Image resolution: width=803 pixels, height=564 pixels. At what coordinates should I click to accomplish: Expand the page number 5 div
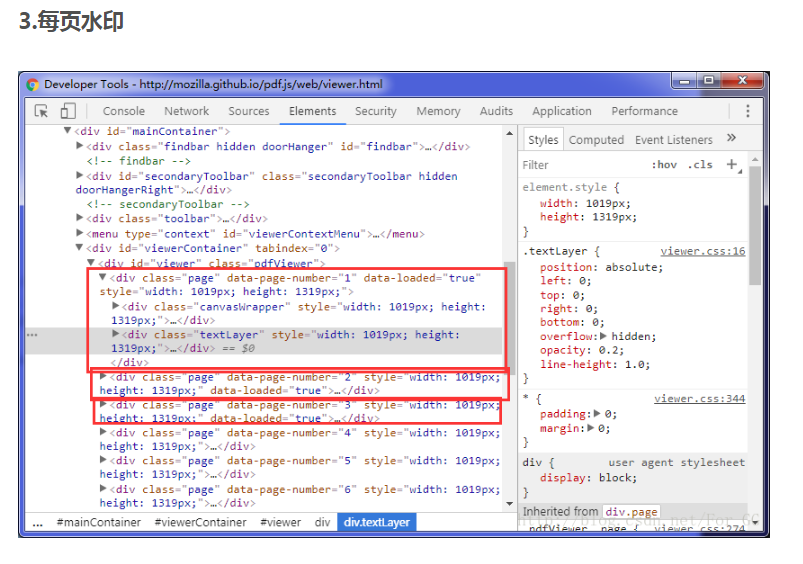103,459
